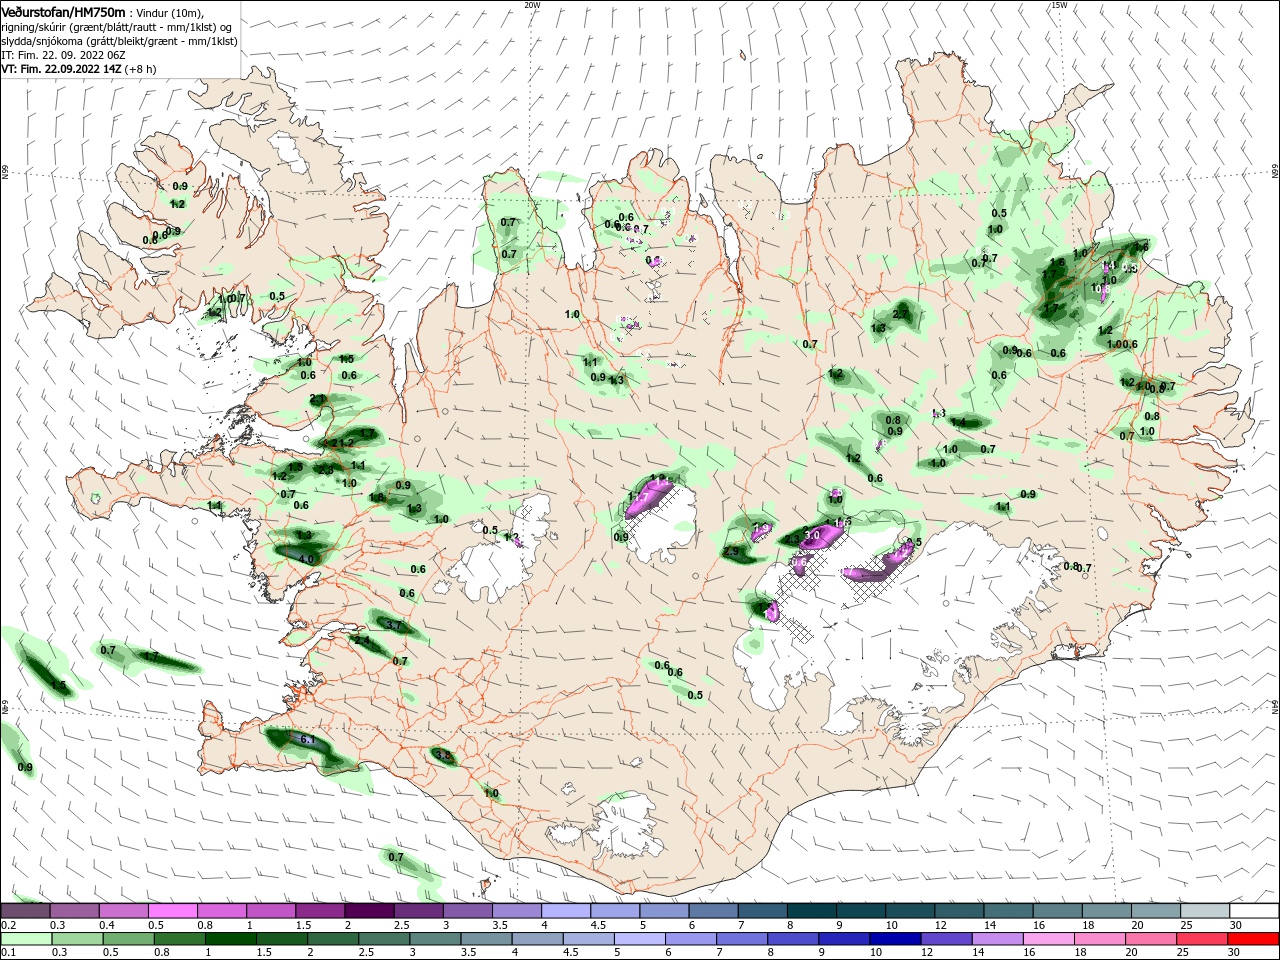The width and height of the screenshot is (1280, 960).
Task: Click the 4.0 precipitation value on the map
Action: [307, 559]
